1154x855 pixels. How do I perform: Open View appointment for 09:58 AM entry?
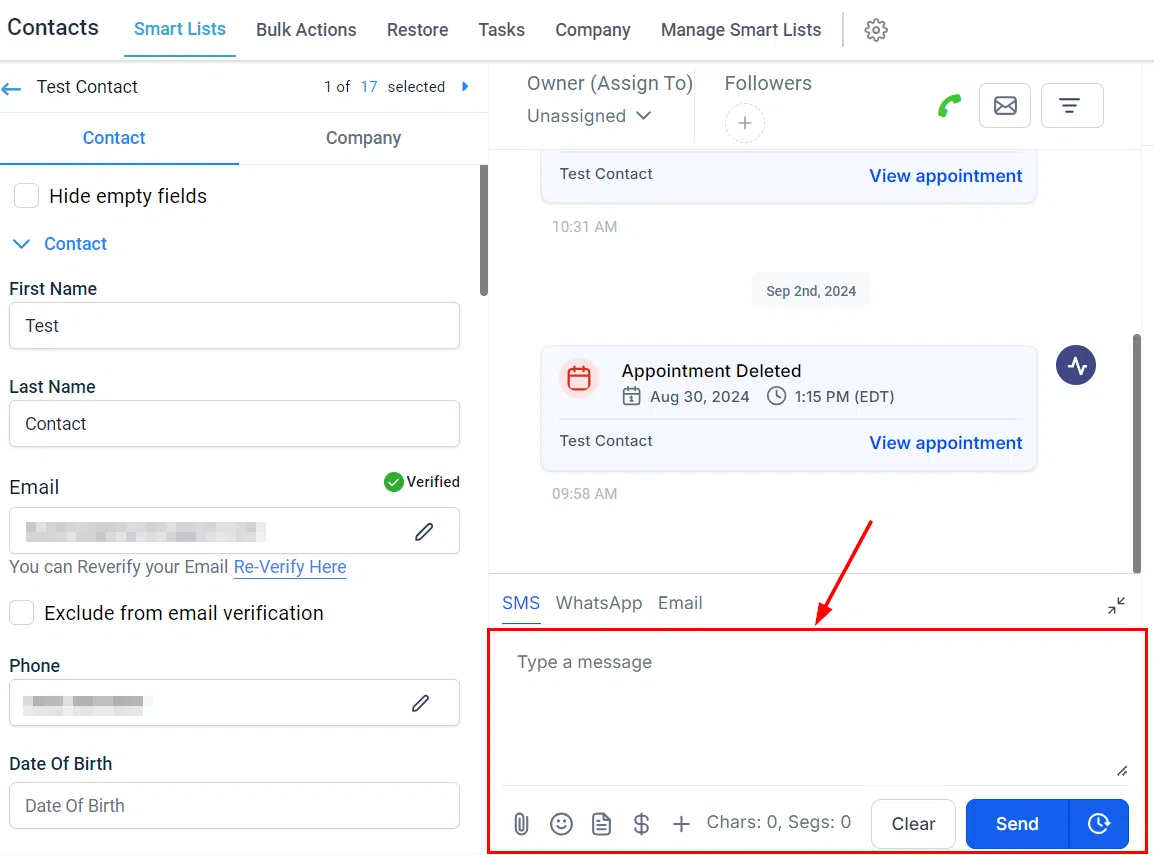tap(946, 443)
